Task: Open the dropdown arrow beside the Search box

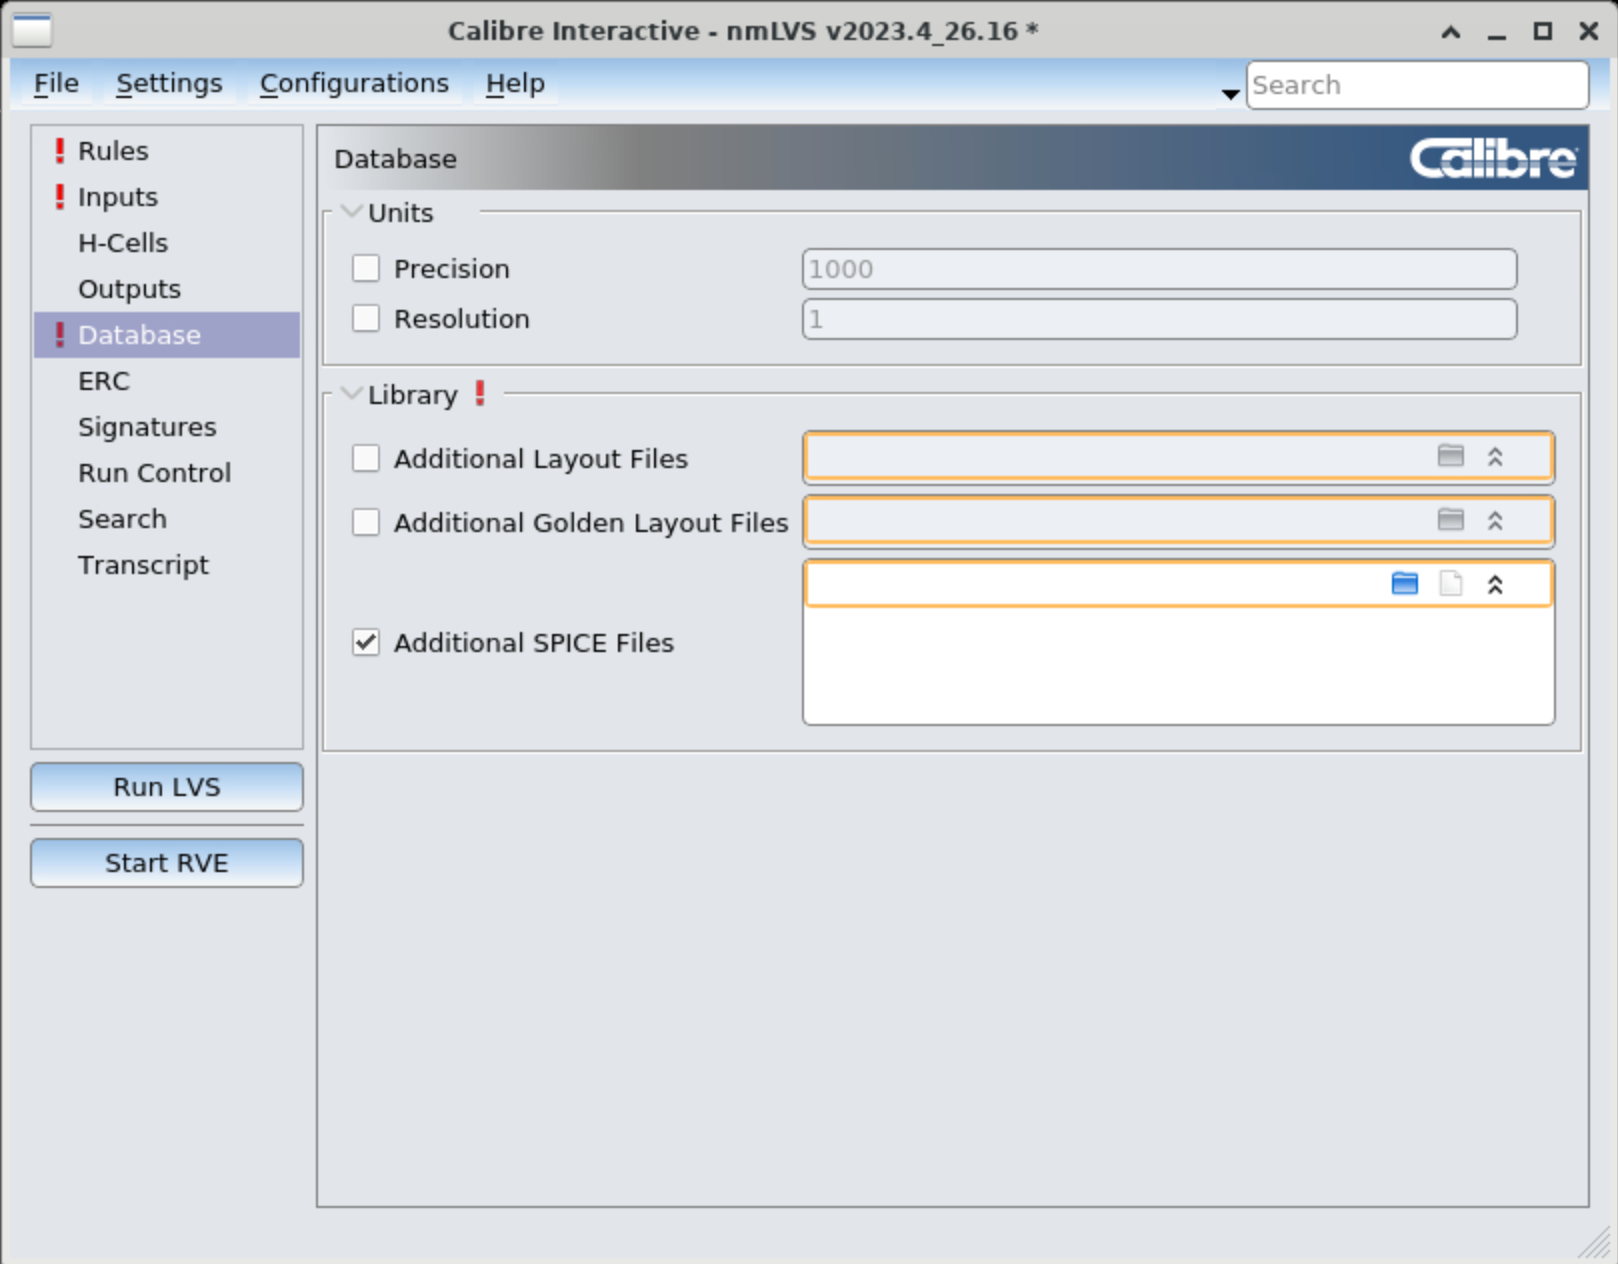Action: pyautogui.click(x=1231, y=93)
